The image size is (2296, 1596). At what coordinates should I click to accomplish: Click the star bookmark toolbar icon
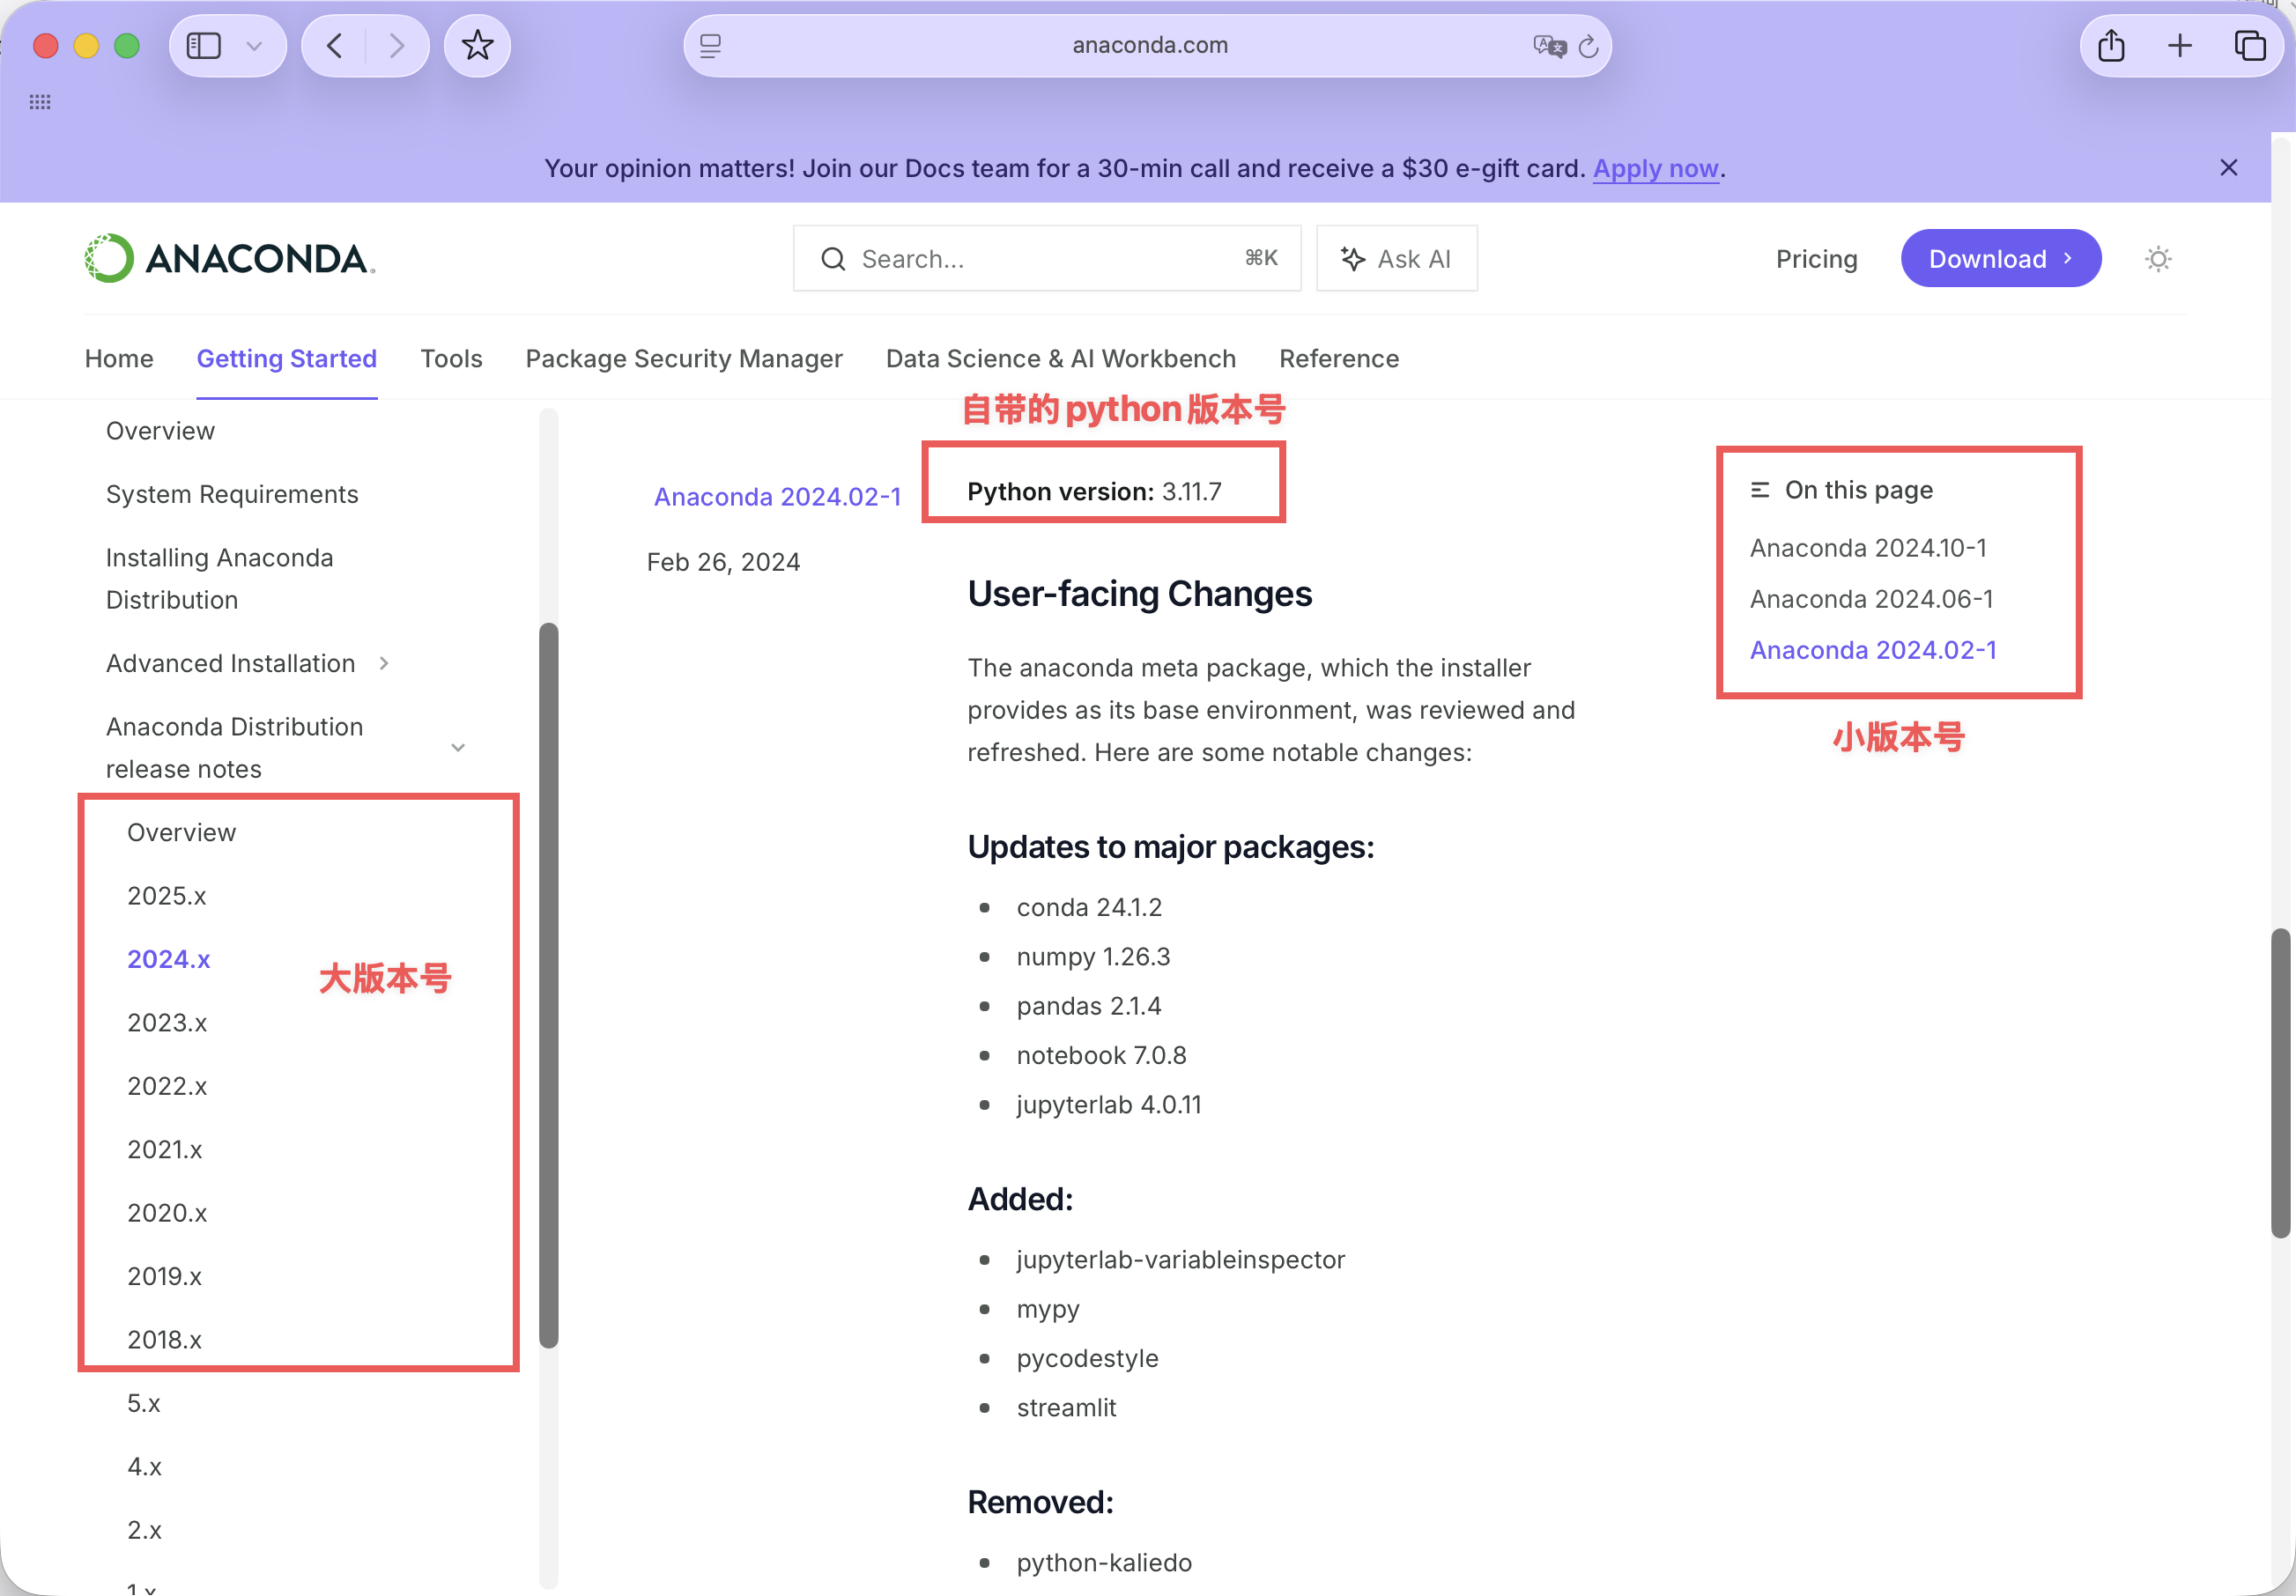click(x=477, y=46)
